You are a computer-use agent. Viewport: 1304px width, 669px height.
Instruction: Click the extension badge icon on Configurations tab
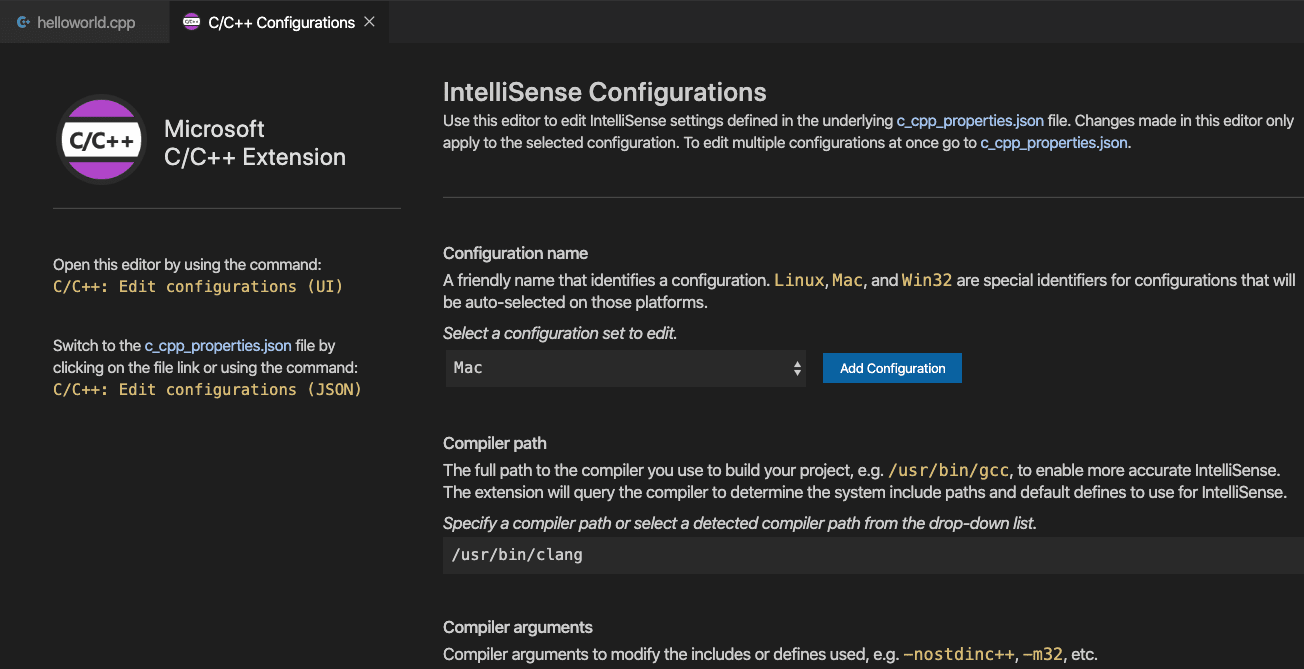point(194,21)
